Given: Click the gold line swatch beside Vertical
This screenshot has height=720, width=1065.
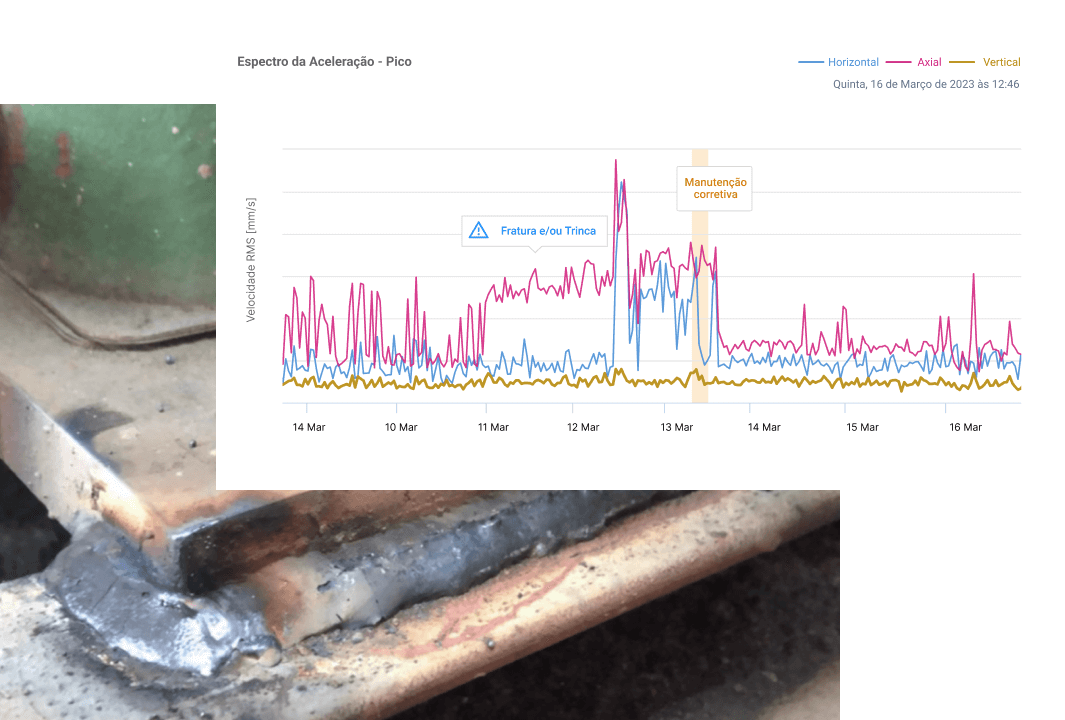Looking at the screenshot, I should click(962, 62).
